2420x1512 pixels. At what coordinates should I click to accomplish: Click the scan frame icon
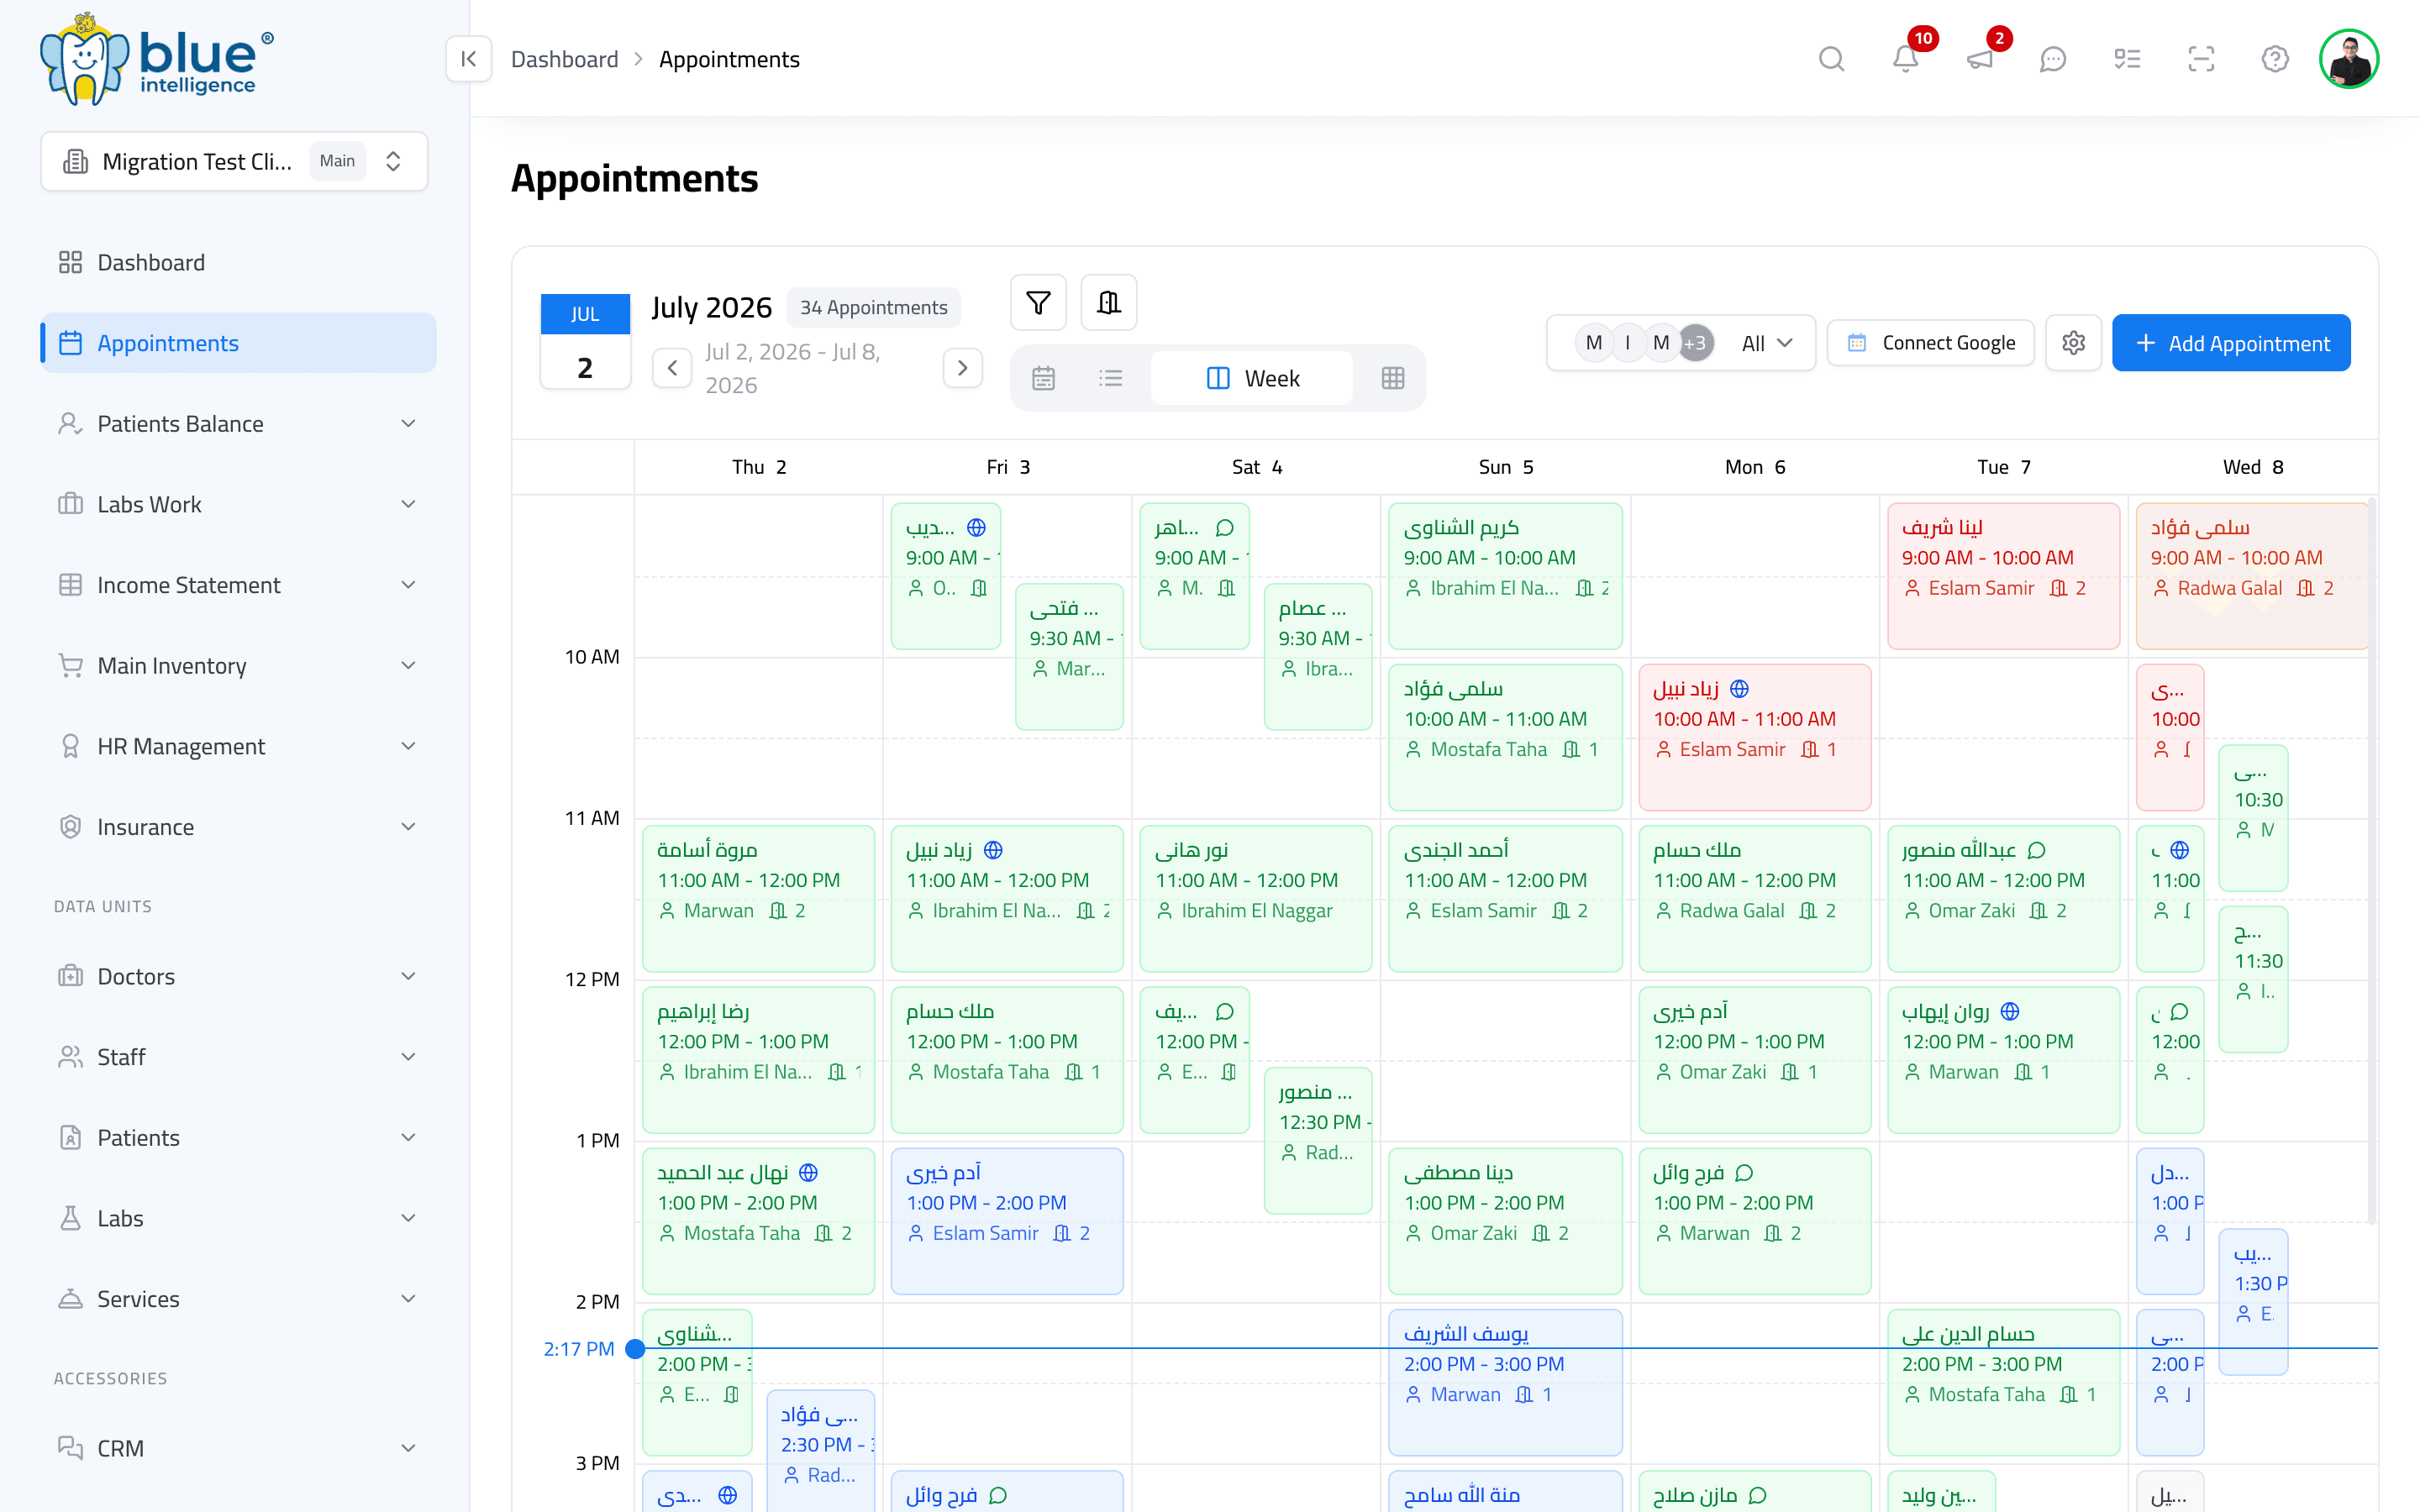[x=2201, y=59]
